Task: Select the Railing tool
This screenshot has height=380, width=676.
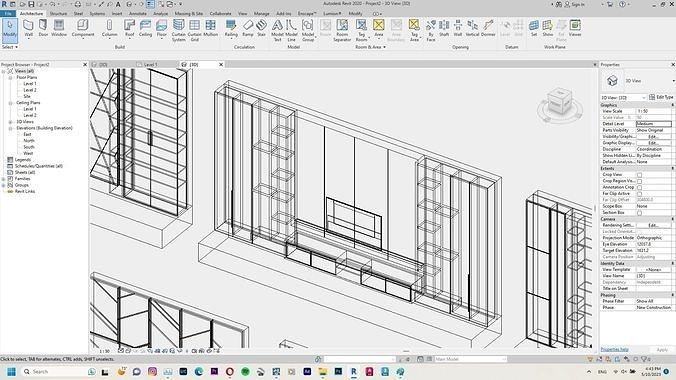Action: tap(231, 28)
